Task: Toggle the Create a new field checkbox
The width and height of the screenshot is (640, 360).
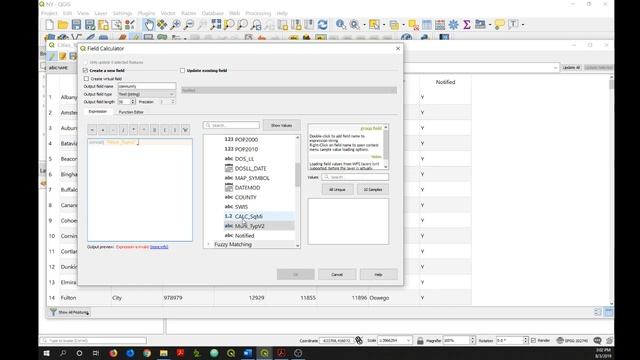Action: [86, 70]
